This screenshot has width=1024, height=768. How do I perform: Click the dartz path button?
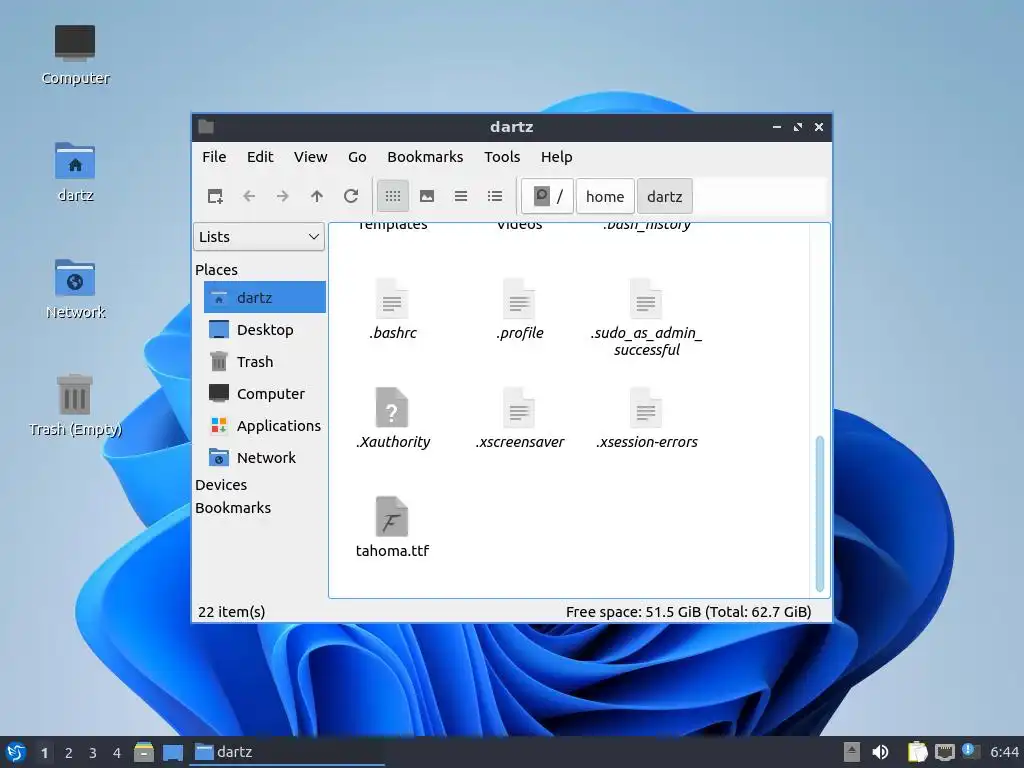[x=664, y=196]
